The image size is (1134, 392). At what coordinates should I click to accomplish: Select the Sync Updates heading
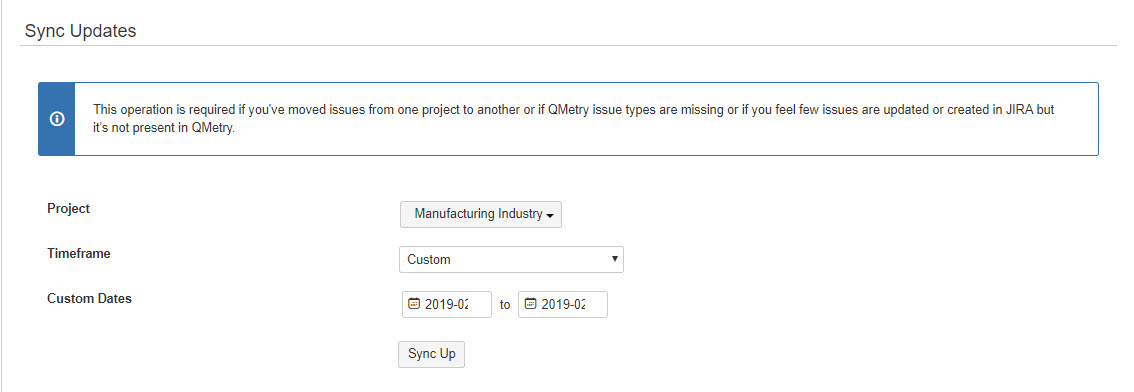point(80,31)
